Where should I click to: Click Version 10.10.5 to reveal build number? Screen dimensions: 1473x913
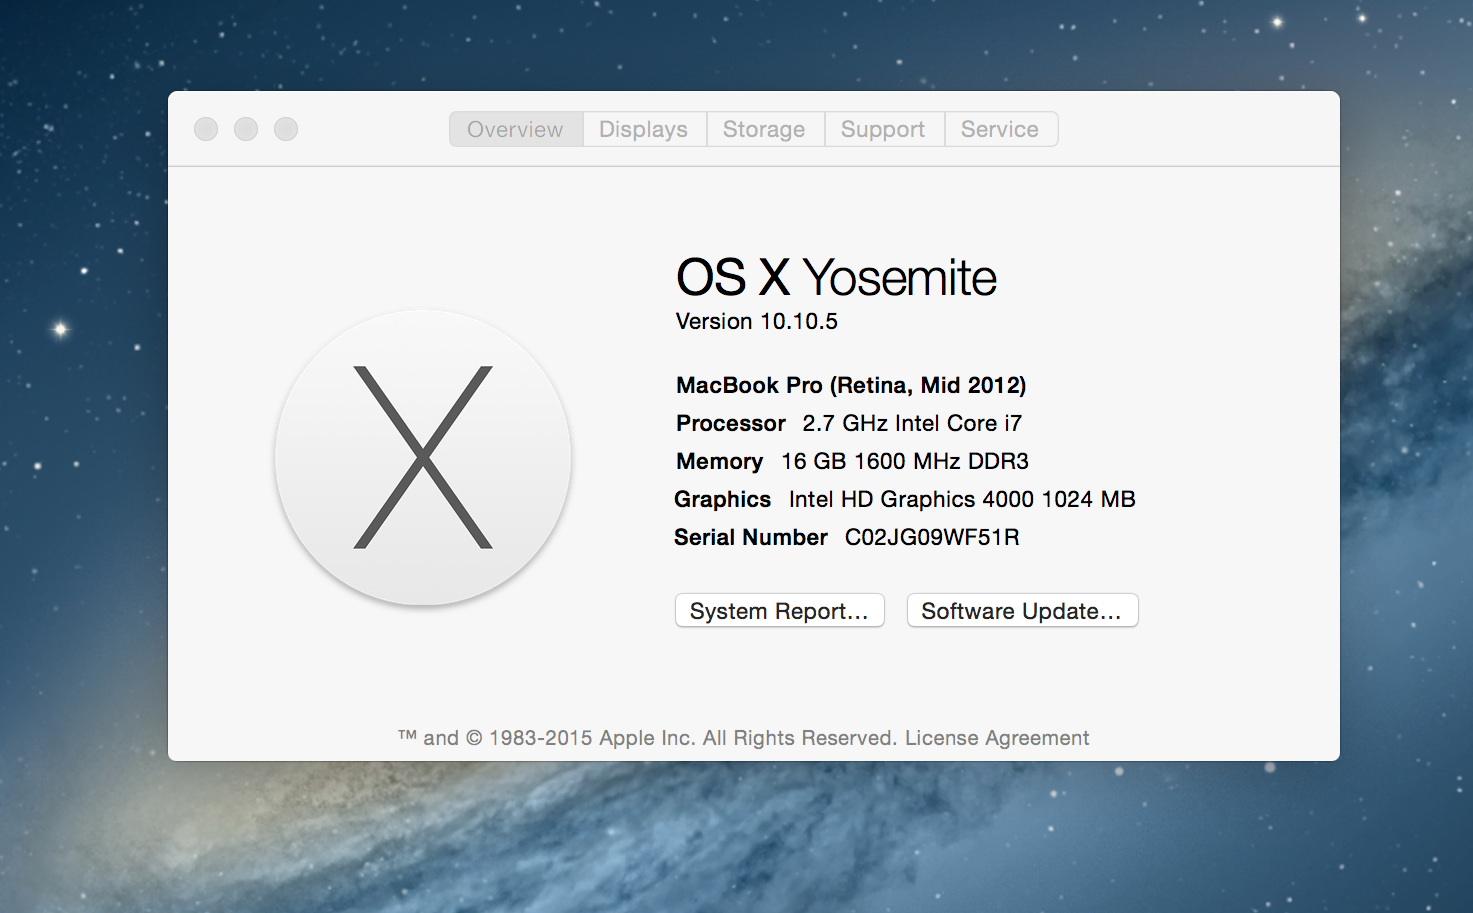pos(756,321)
